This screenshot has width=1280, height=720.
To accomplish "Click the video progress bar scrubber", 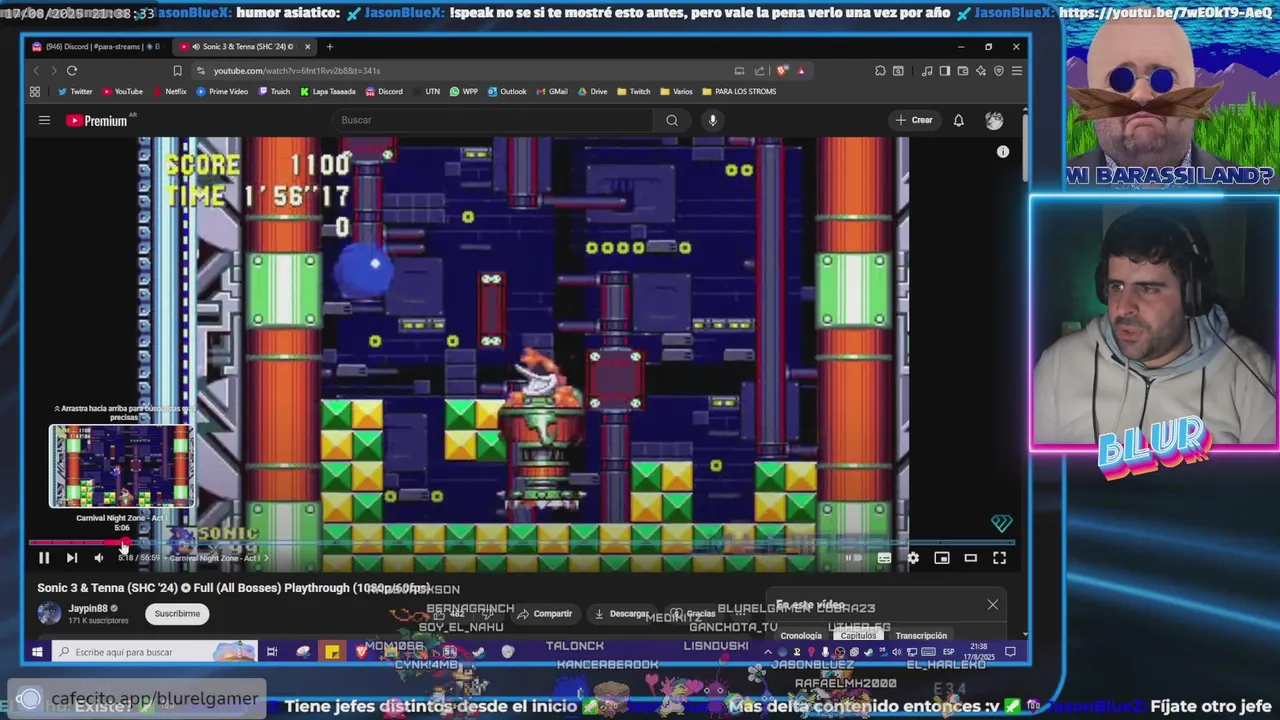I will (x=124, y=544).
